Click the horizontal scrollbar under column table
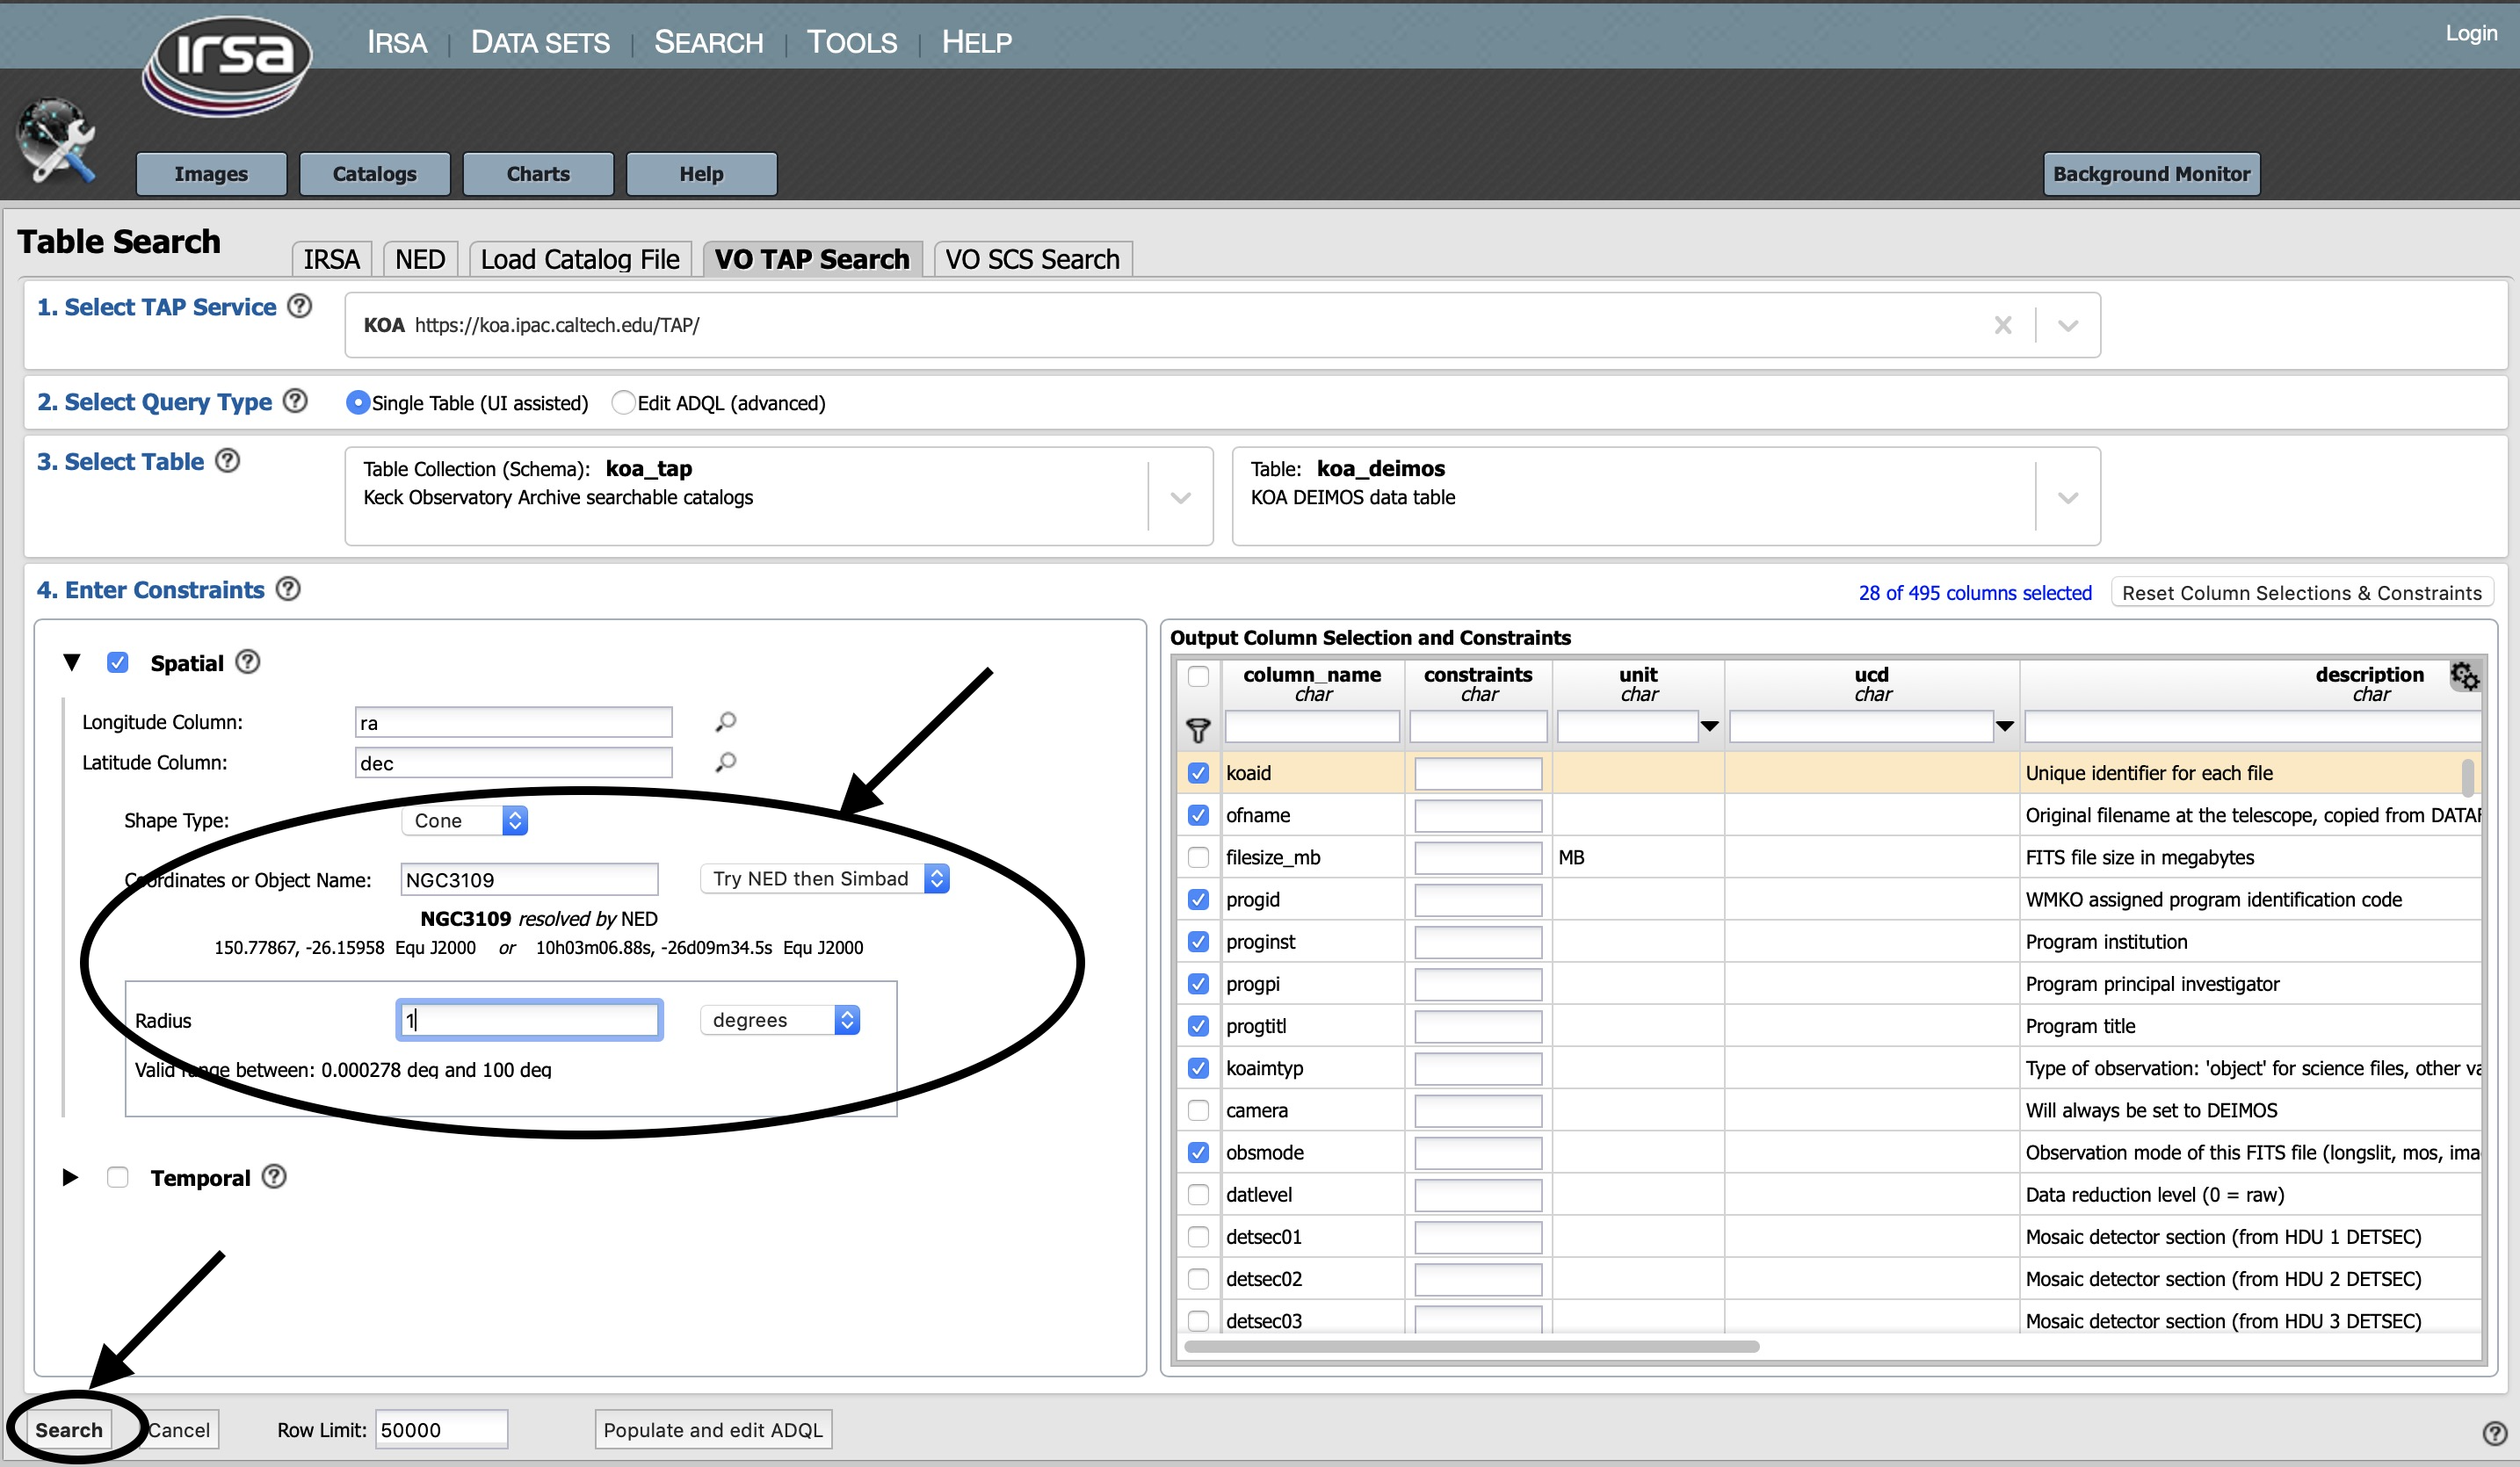The width and height of the screenshot is (2520, 1467). [1470, 1346]
